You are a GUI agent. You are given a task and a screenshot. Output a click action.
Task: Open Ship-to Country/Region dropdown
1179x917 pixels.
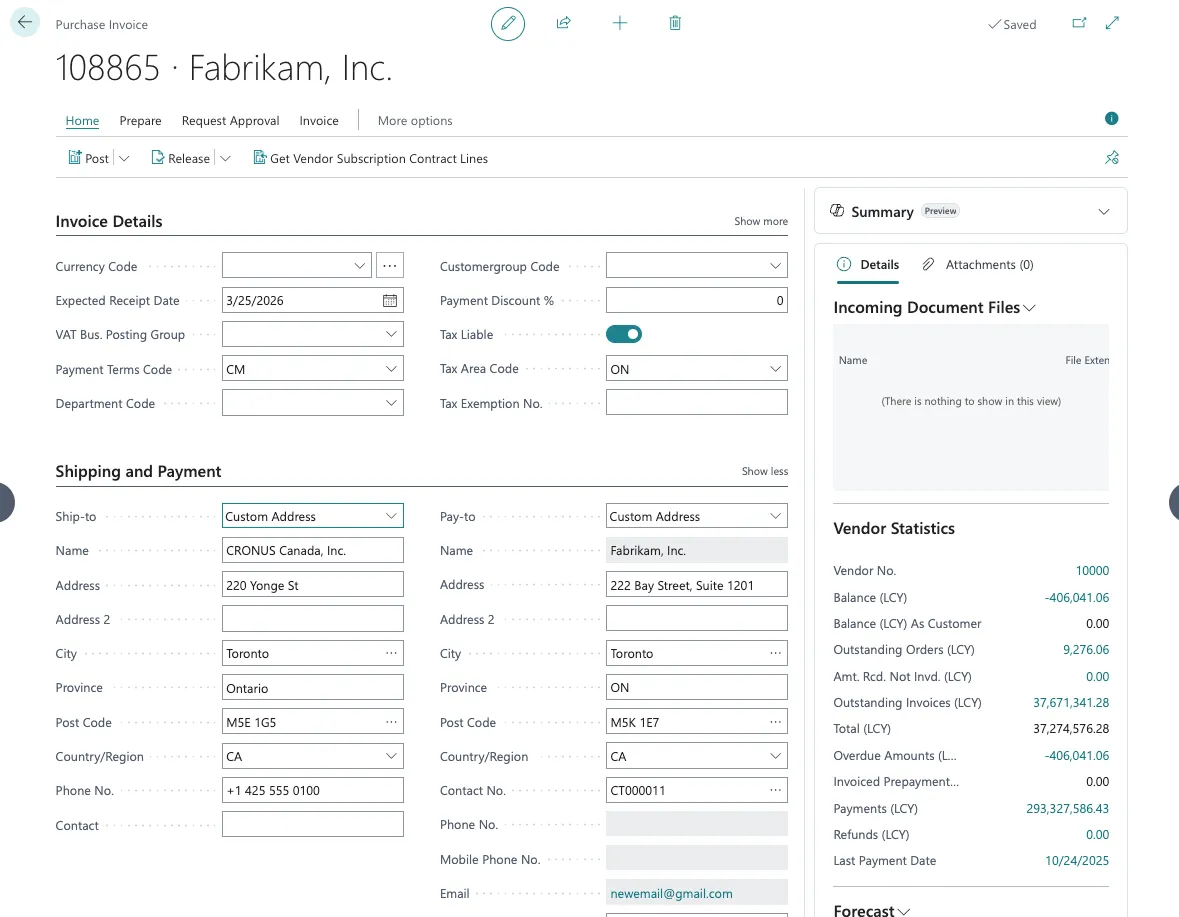391,756
